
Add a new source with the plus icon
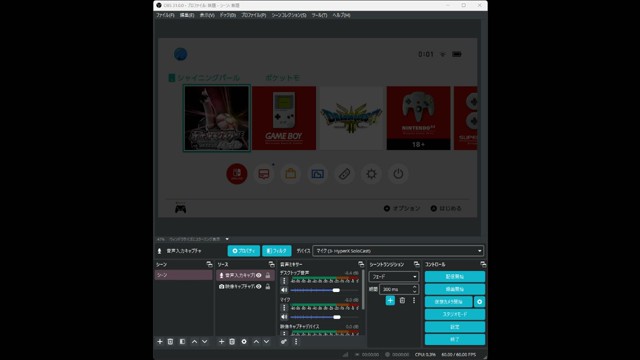click(221, 342)
